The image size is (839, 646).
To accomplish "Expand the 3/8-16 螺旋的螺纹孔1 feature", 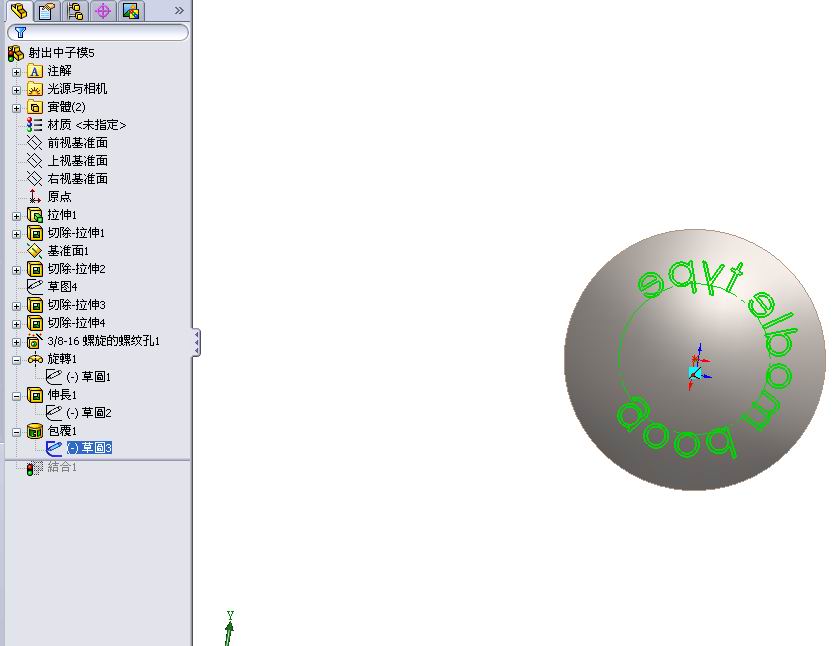I will click(16, 342).
